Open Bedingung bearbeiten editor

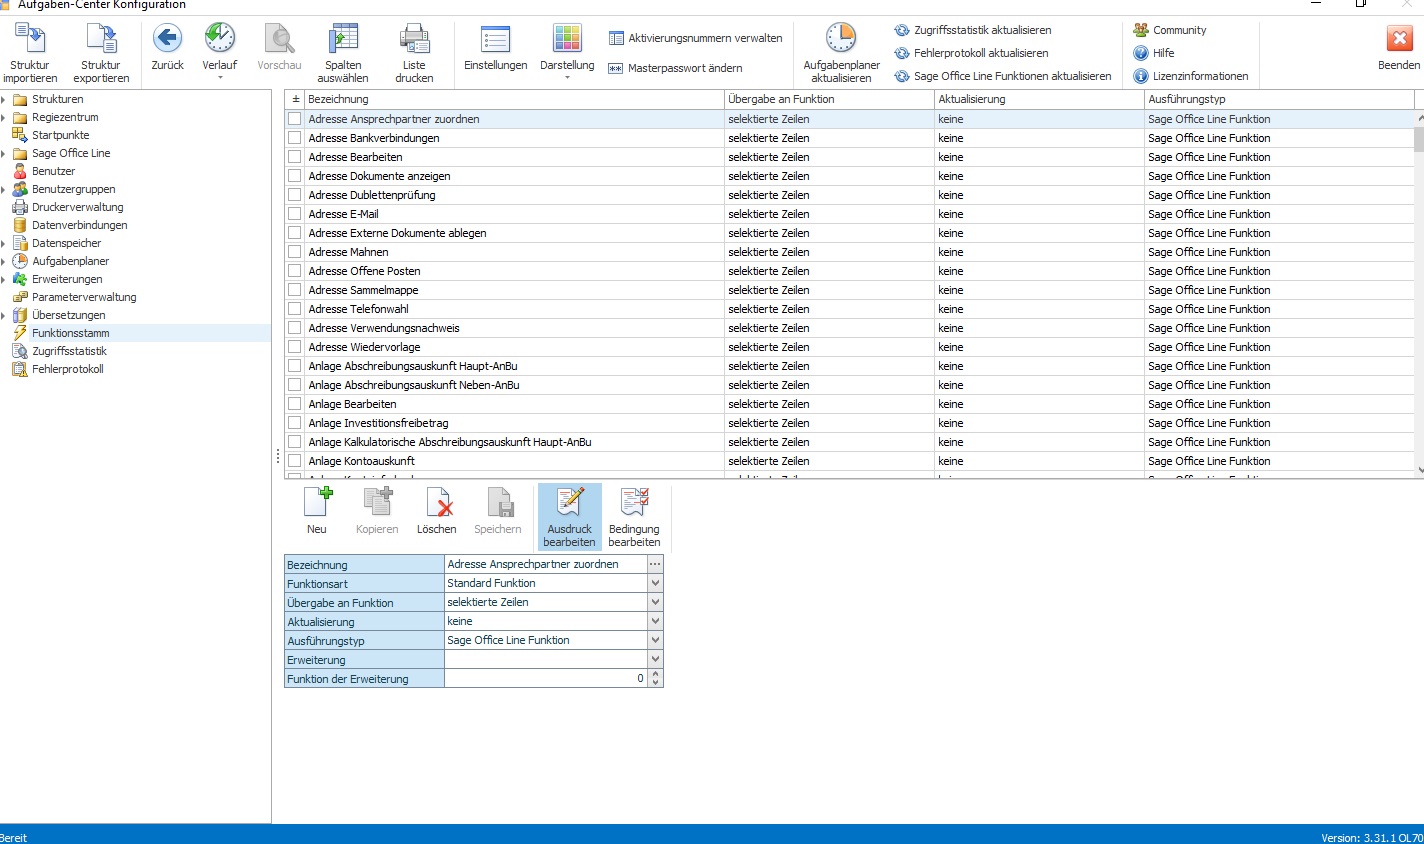(x=634, y=517)
